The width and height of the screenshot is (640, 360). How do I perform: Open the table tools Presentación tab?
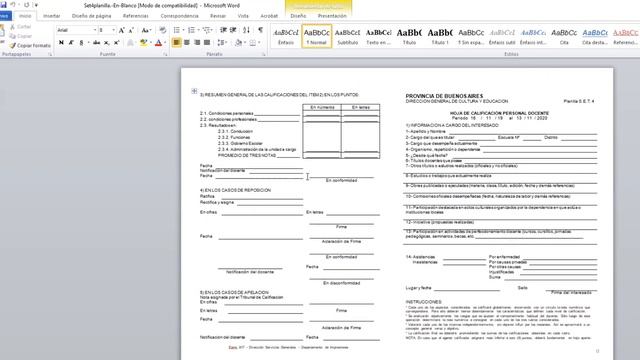pos(332,16)
